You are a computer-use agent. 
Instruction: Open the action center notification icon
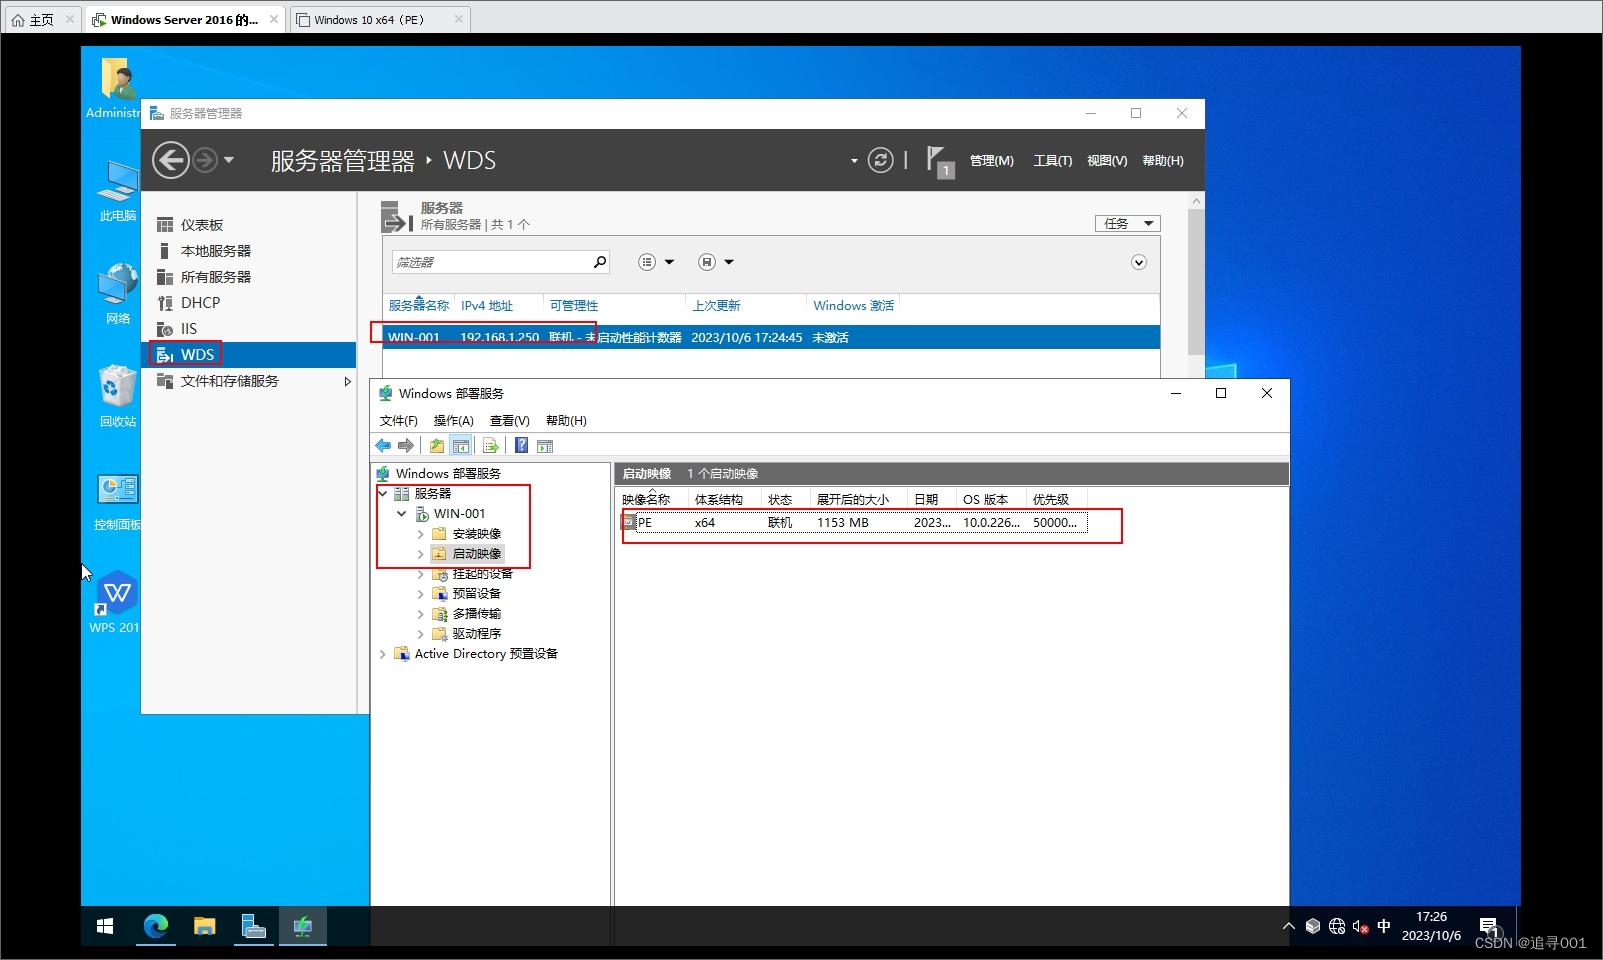[x=1489, y=926]
